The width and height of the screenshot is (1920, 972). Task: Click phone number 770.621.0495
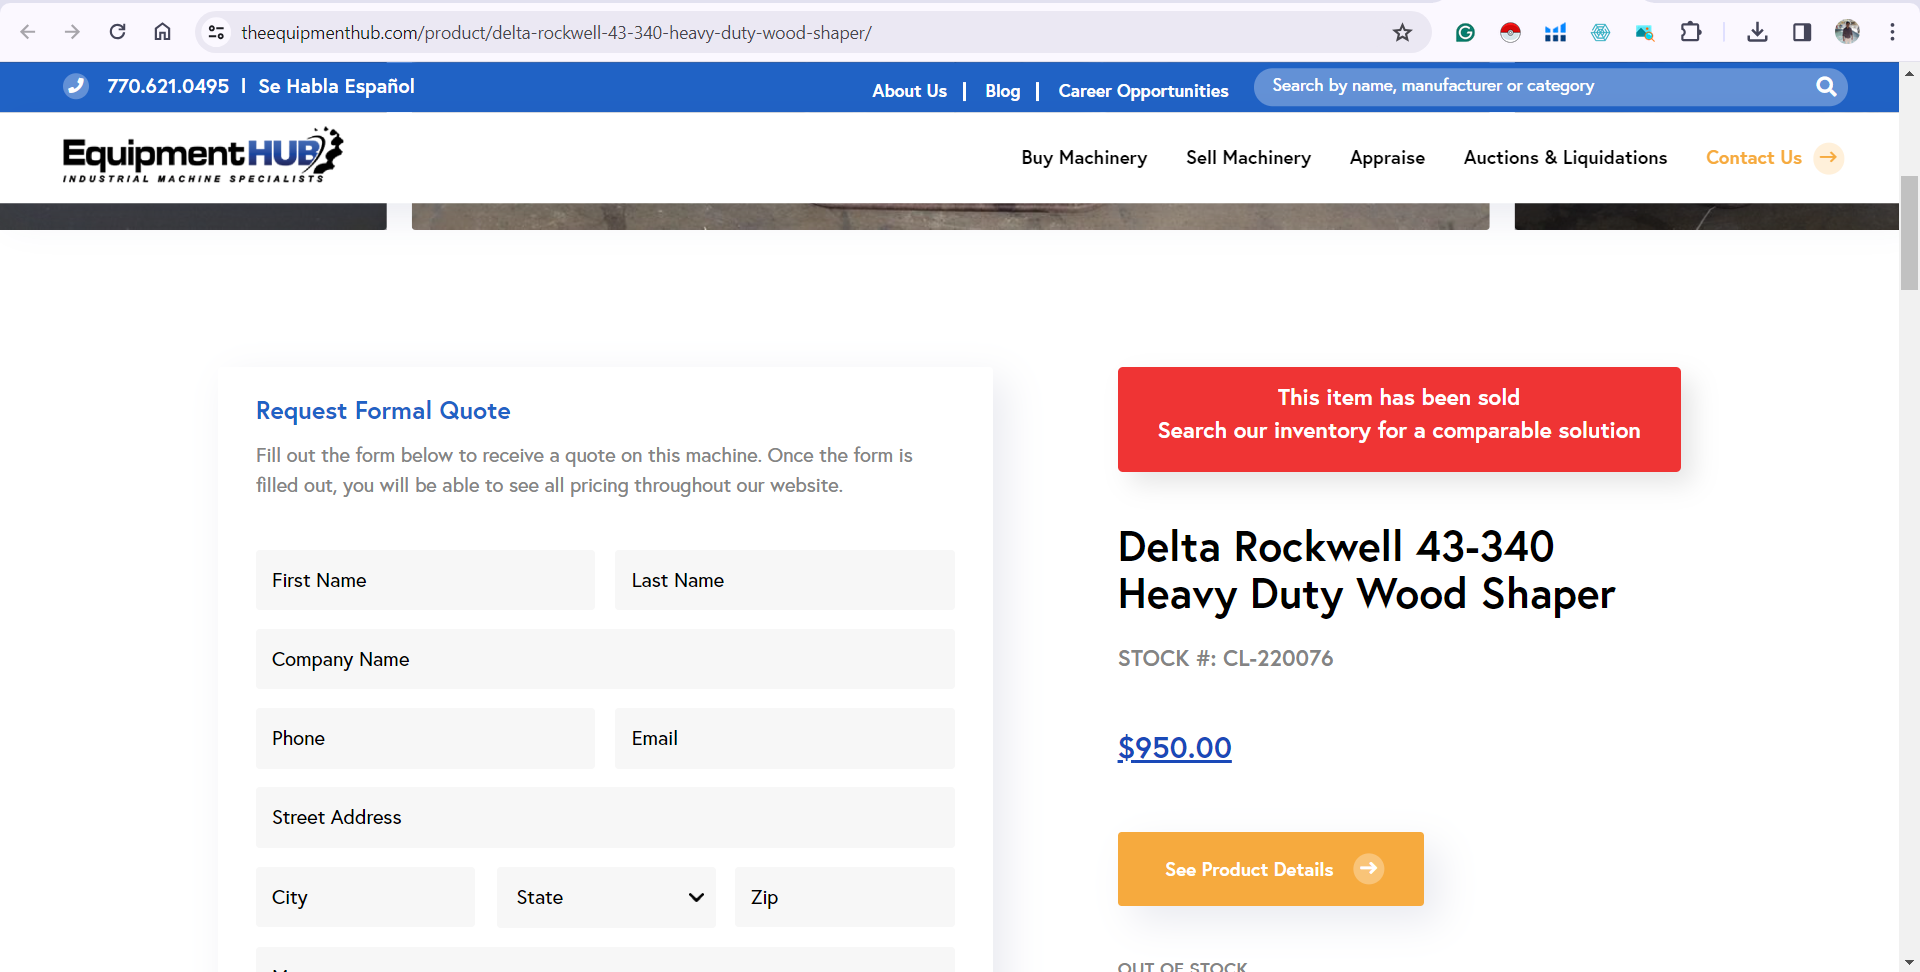pos(168,86)
